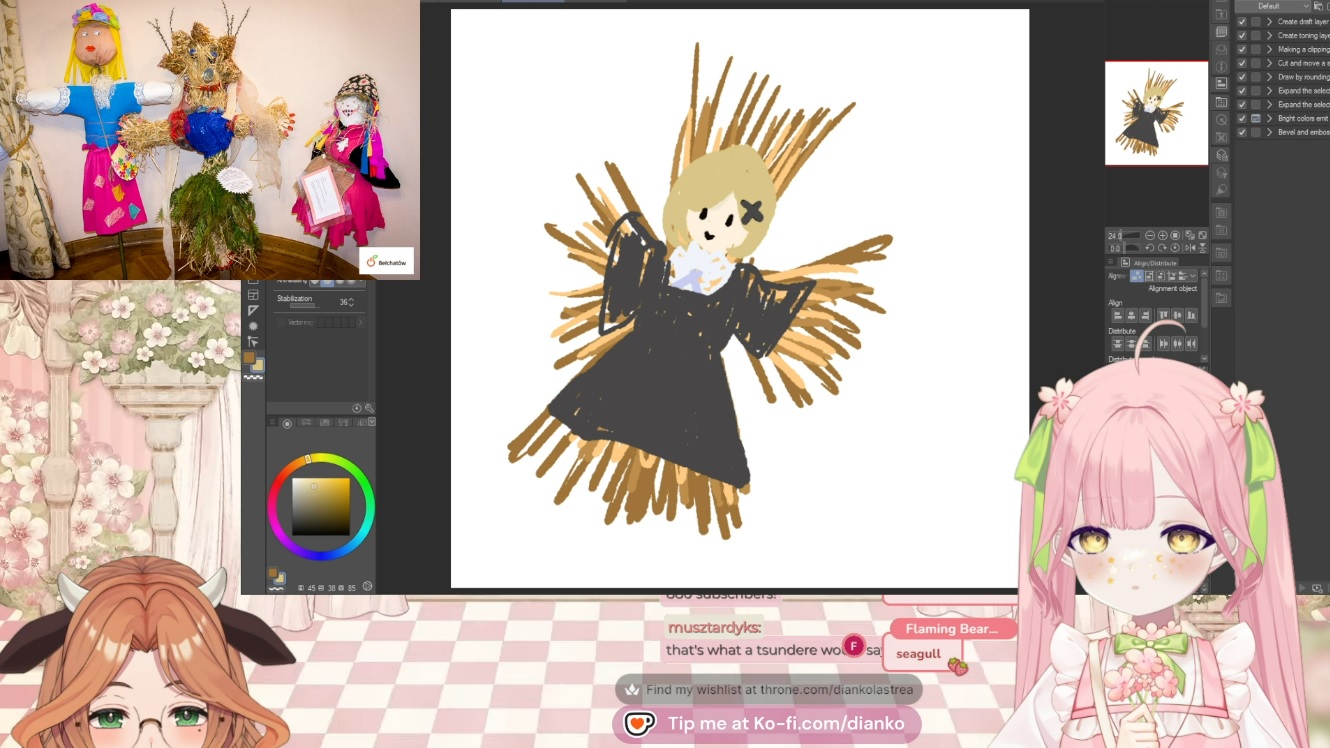Align objects to the left edge

tap(1117, 316)
